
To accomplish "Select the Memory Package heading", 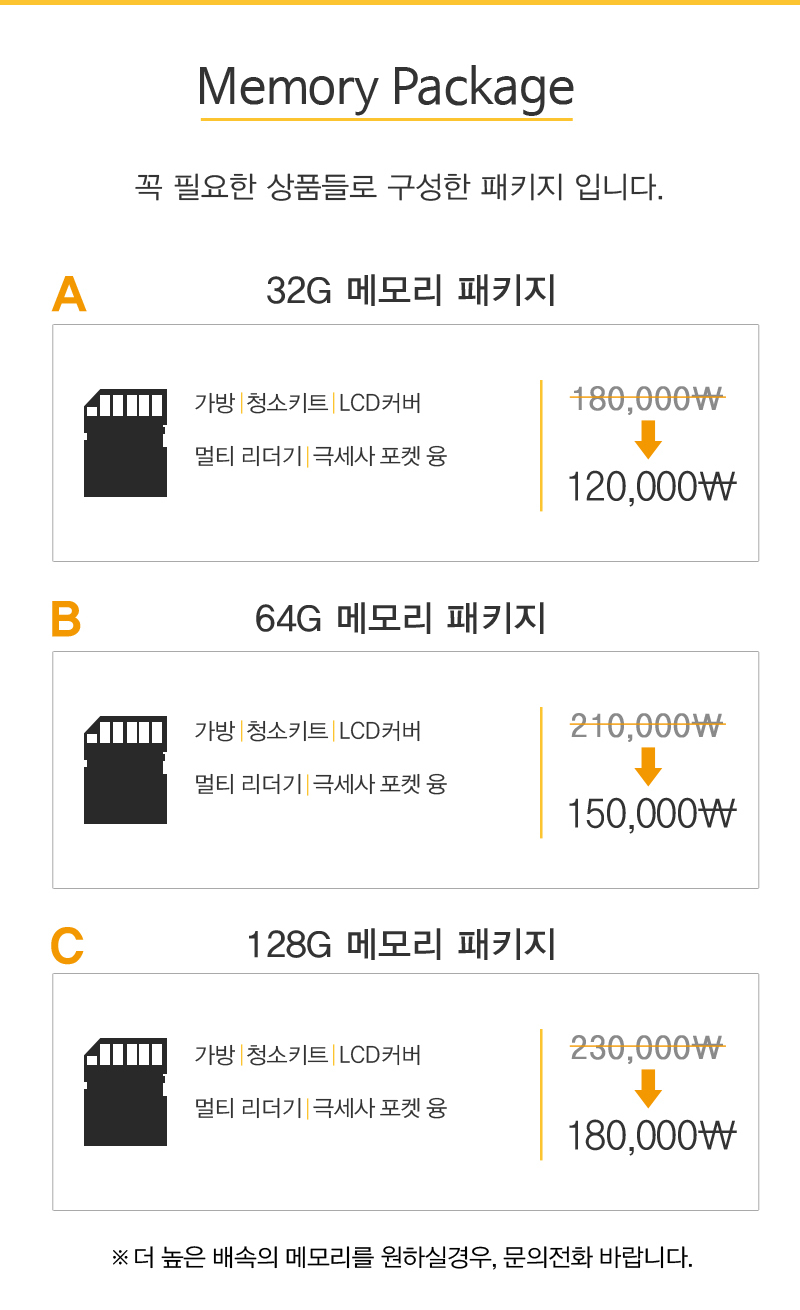I will coord(386,88).
